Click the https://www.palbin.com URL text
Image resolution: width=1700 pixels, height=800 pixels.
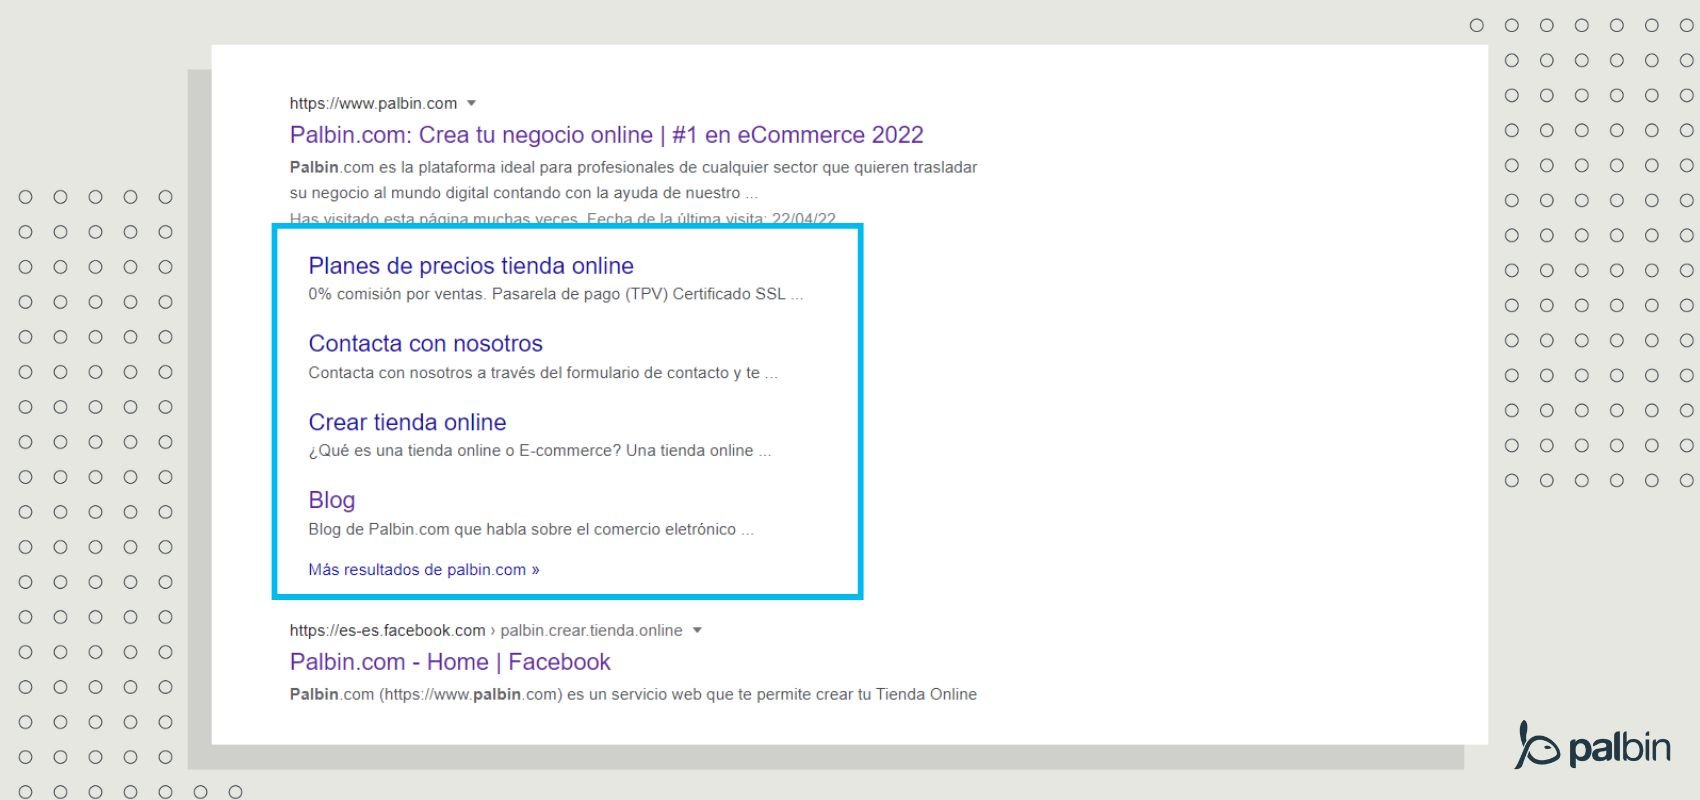(373, 103)
